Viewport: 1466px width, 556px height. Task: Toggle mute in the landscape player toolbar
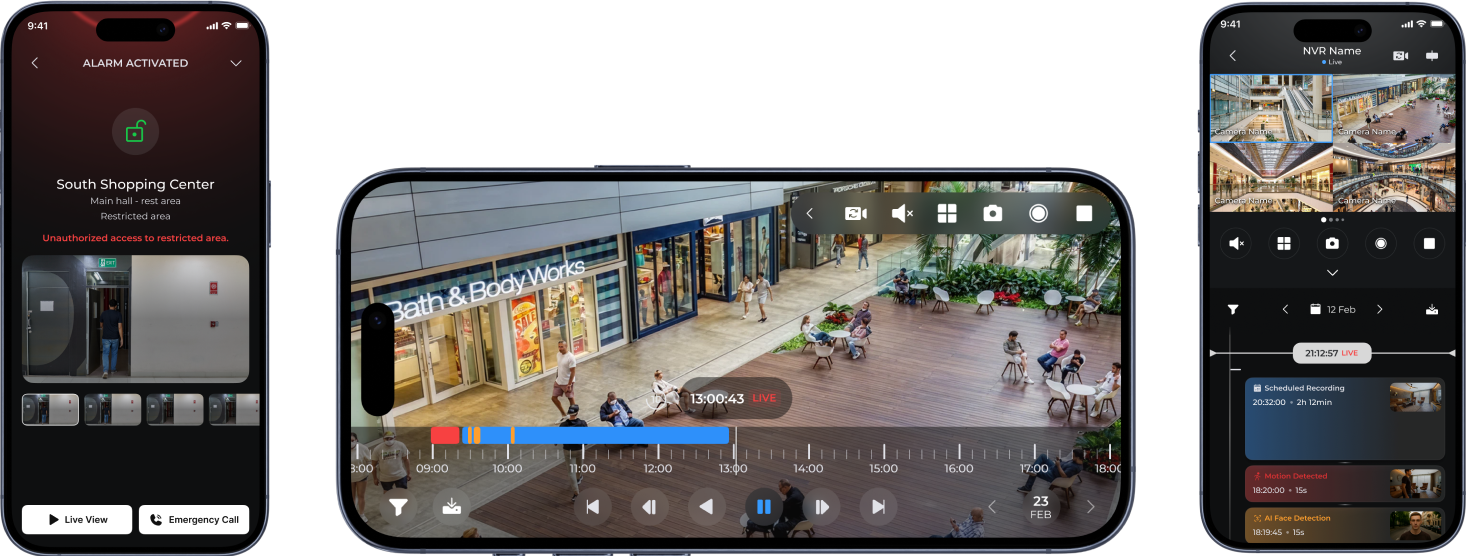(901, 213)
